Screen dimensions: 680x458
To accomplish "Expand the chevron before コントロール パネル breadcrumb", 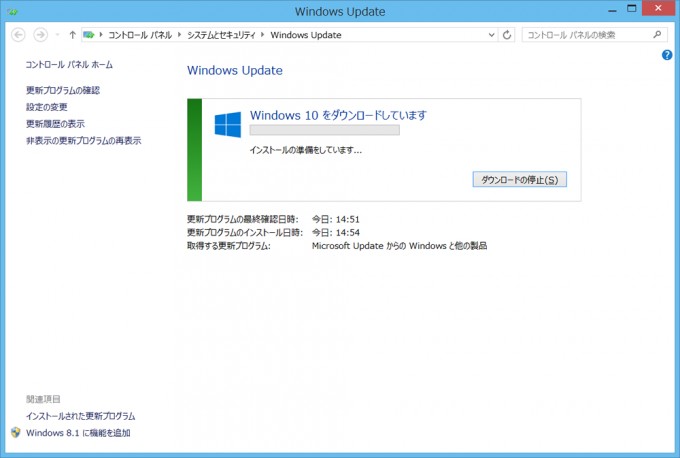I will point(101,35).
